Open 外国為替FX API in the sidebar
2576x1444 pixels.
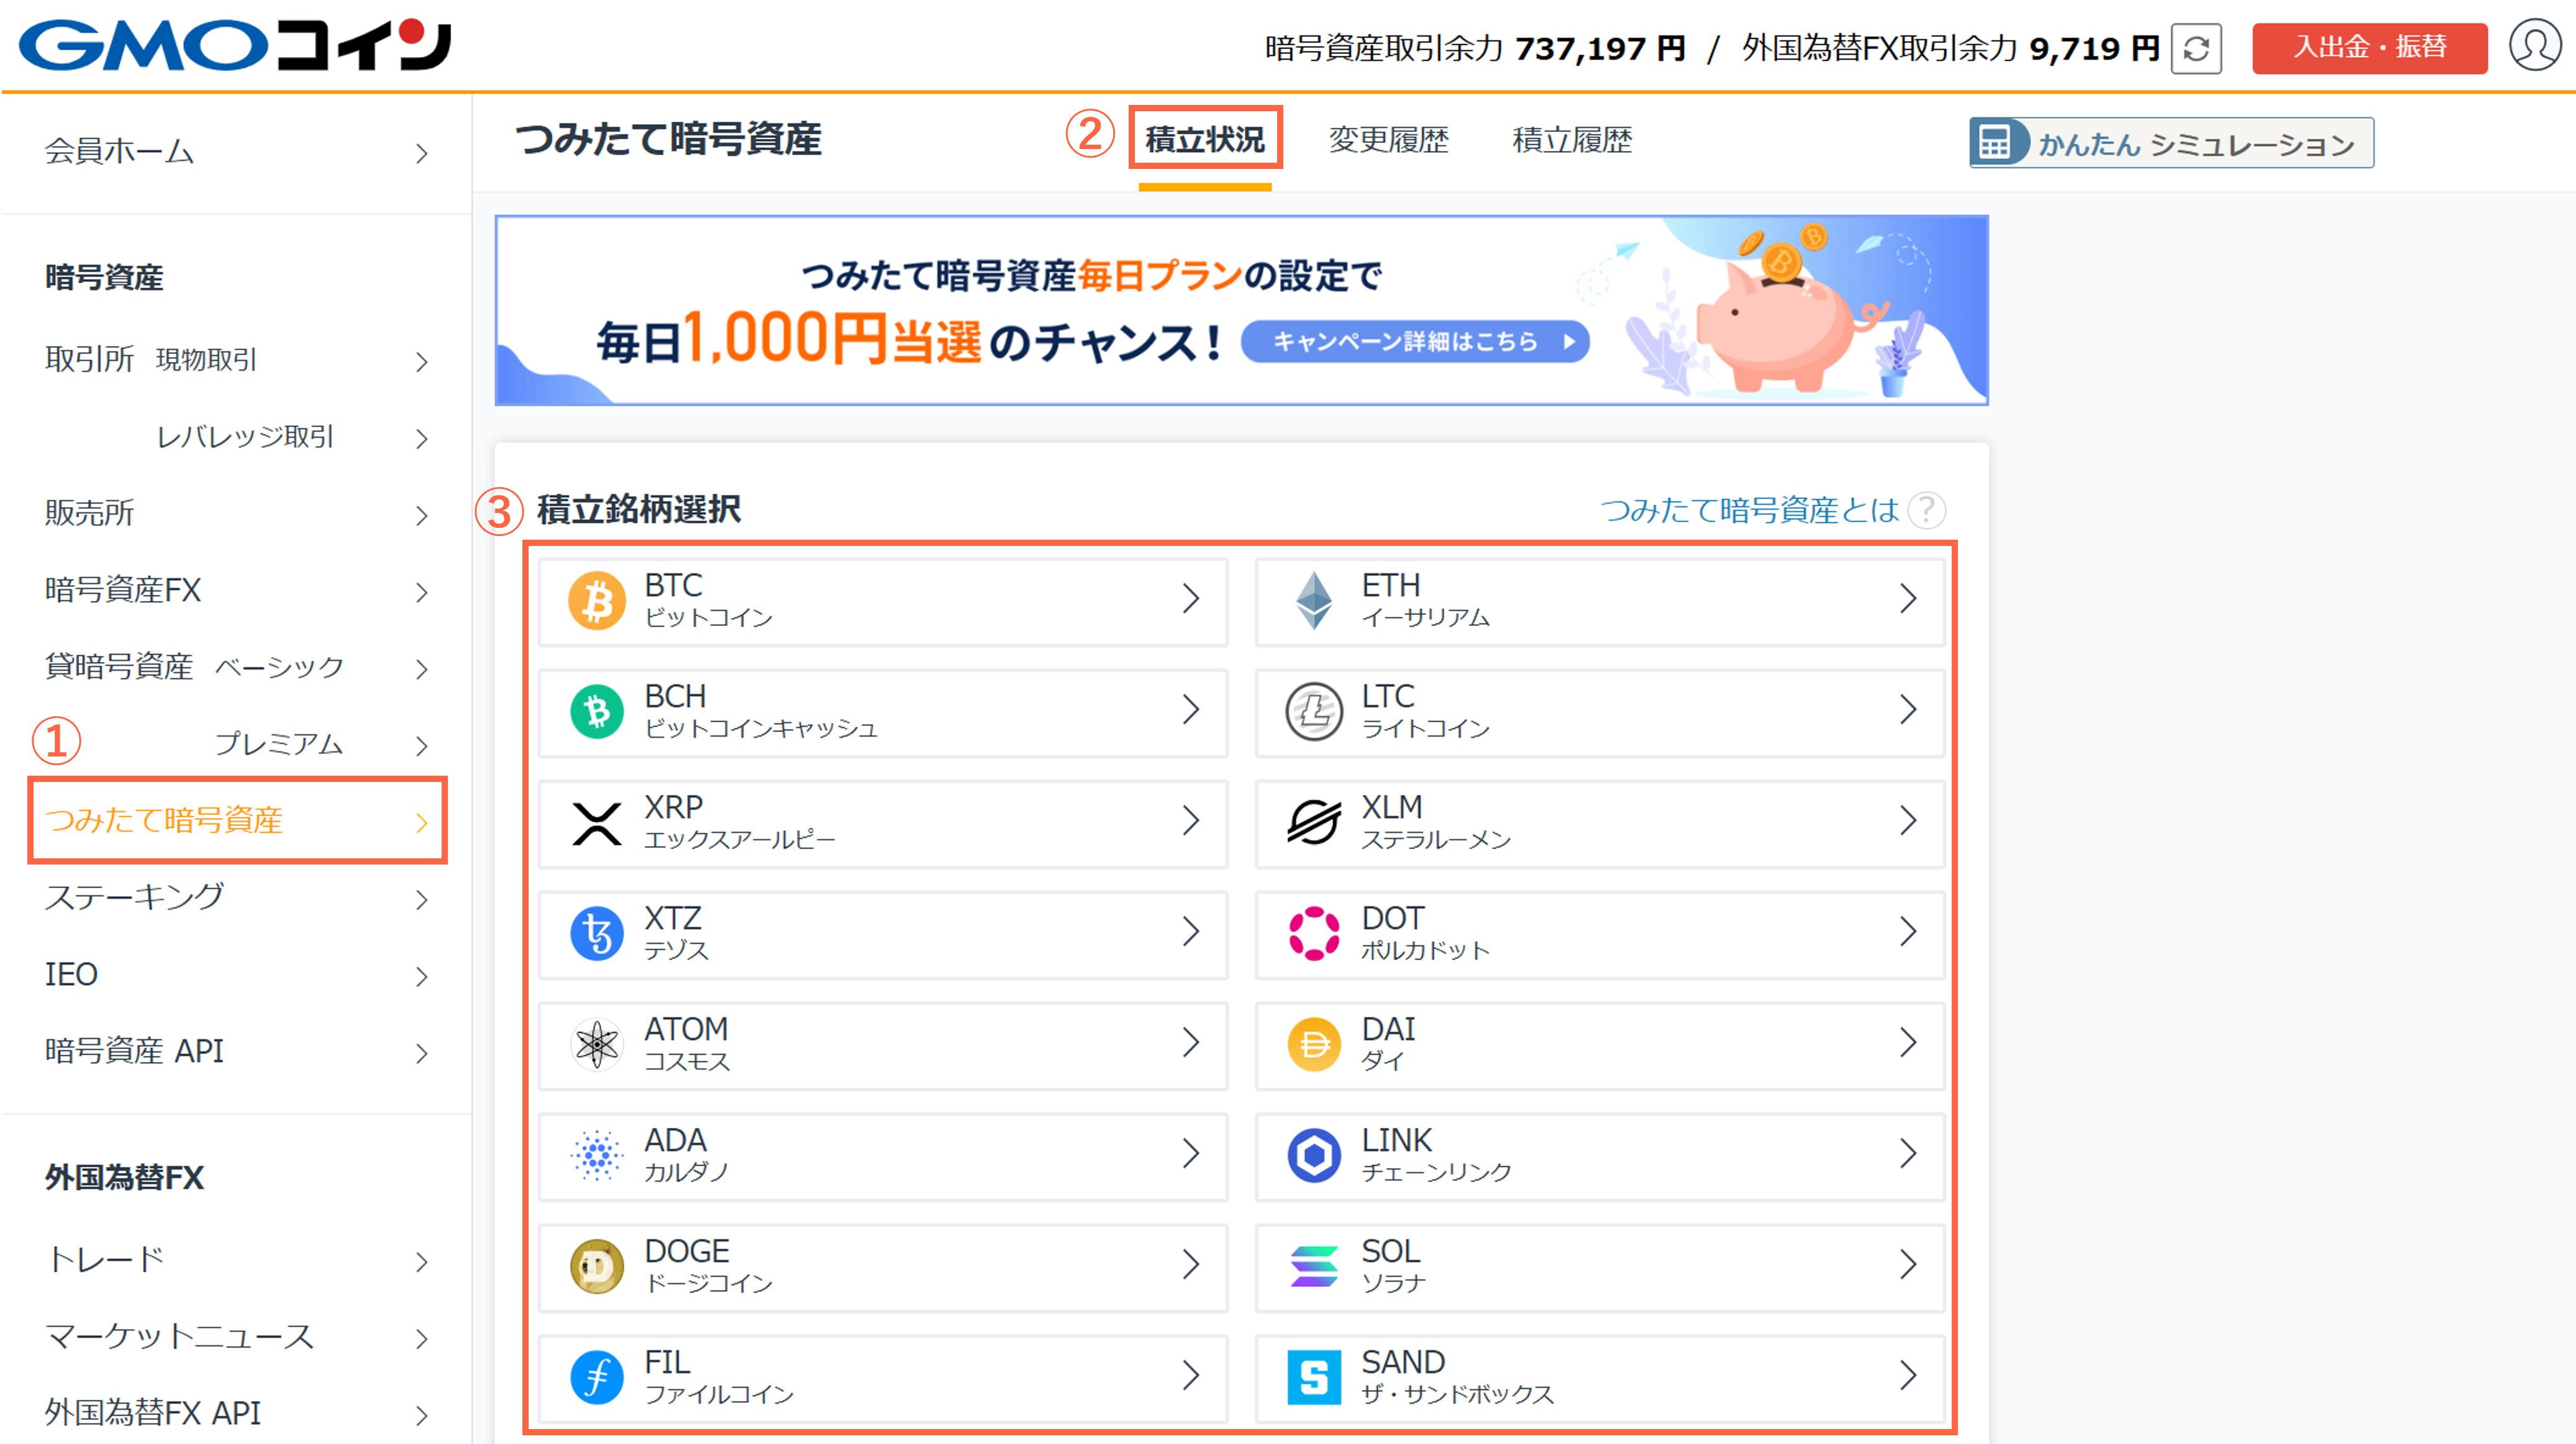pos(236,1413)
